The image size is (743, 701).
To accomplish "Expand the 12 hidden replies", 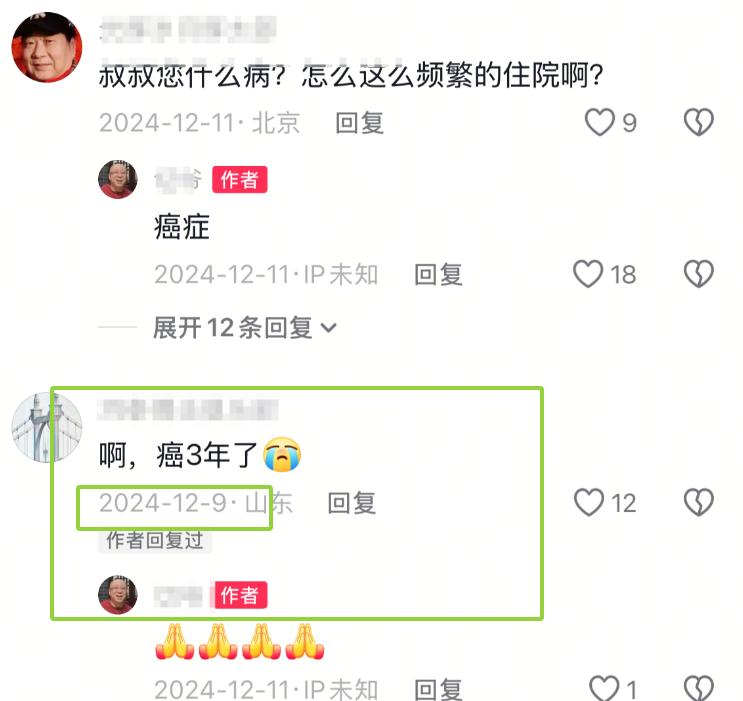I will [245, 328].
